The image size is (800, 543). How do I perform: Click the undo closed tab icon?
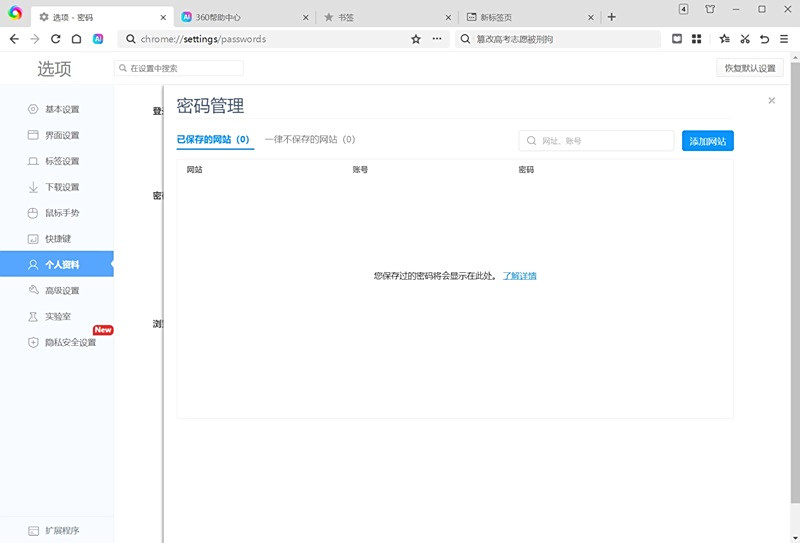click(764, 39)
